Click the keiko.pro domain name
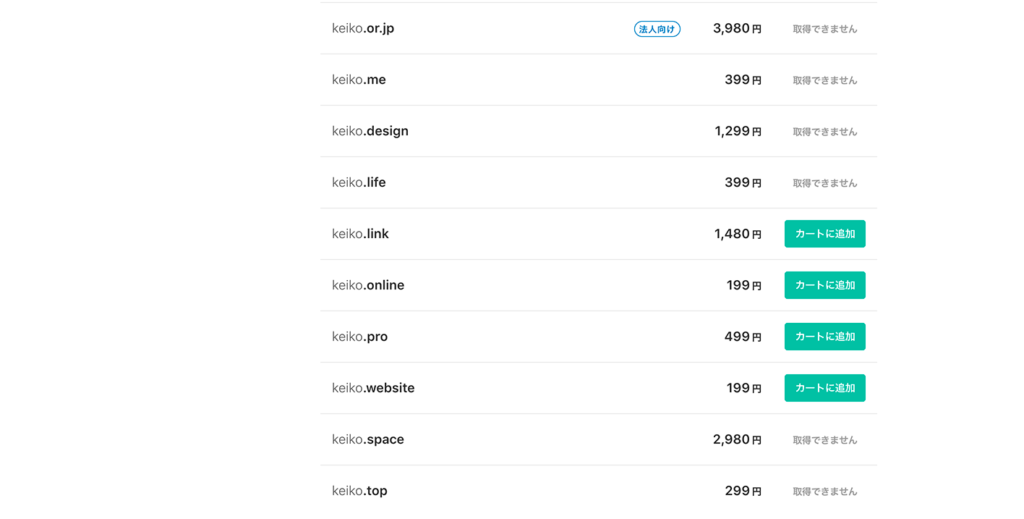 pyautogui.click(x=360, y=337)
